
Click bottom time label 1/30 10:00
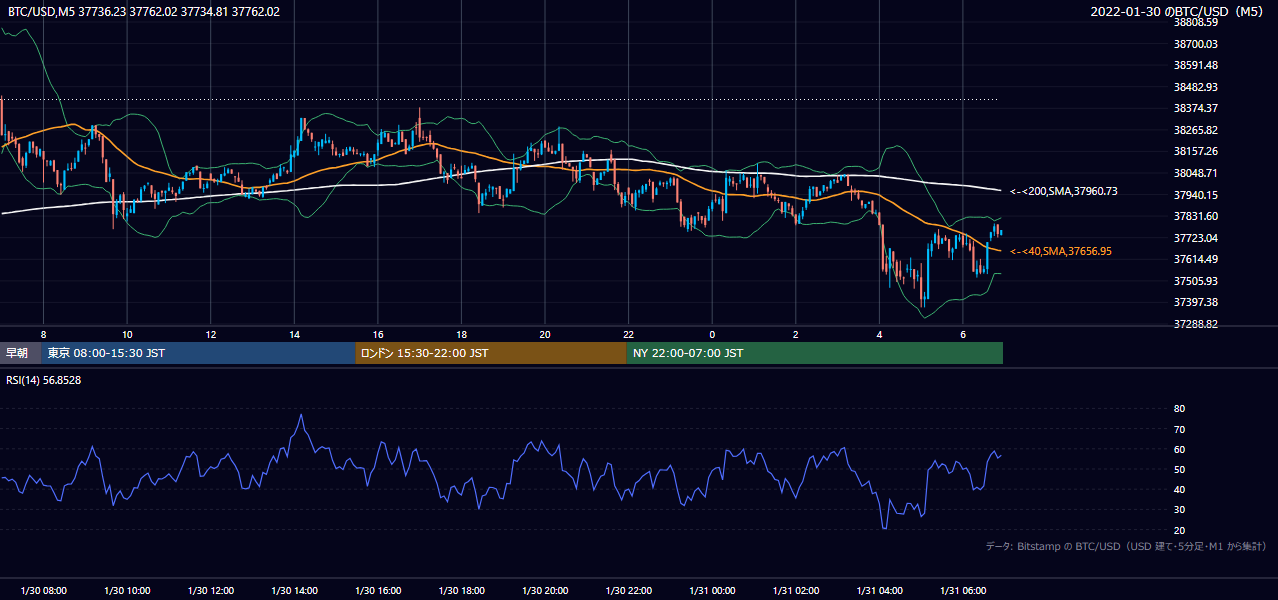(x=127, y=591)
